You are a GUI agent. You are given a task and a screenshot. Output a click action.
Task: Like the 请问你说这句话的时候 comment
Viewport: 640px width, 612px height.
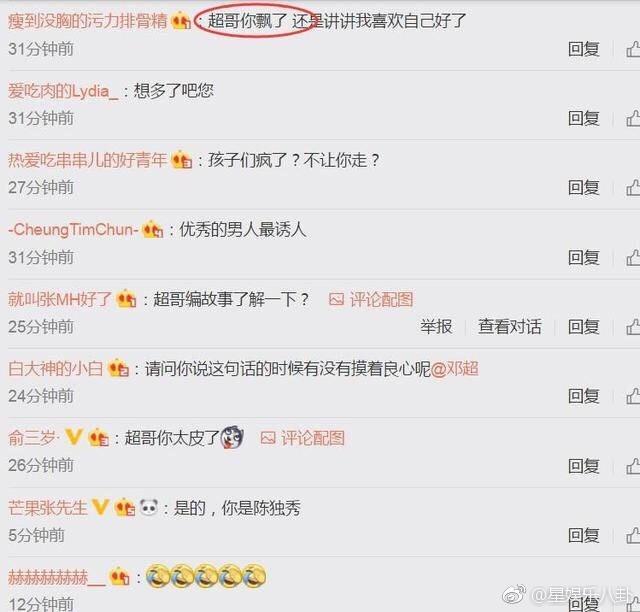[633, 396]
